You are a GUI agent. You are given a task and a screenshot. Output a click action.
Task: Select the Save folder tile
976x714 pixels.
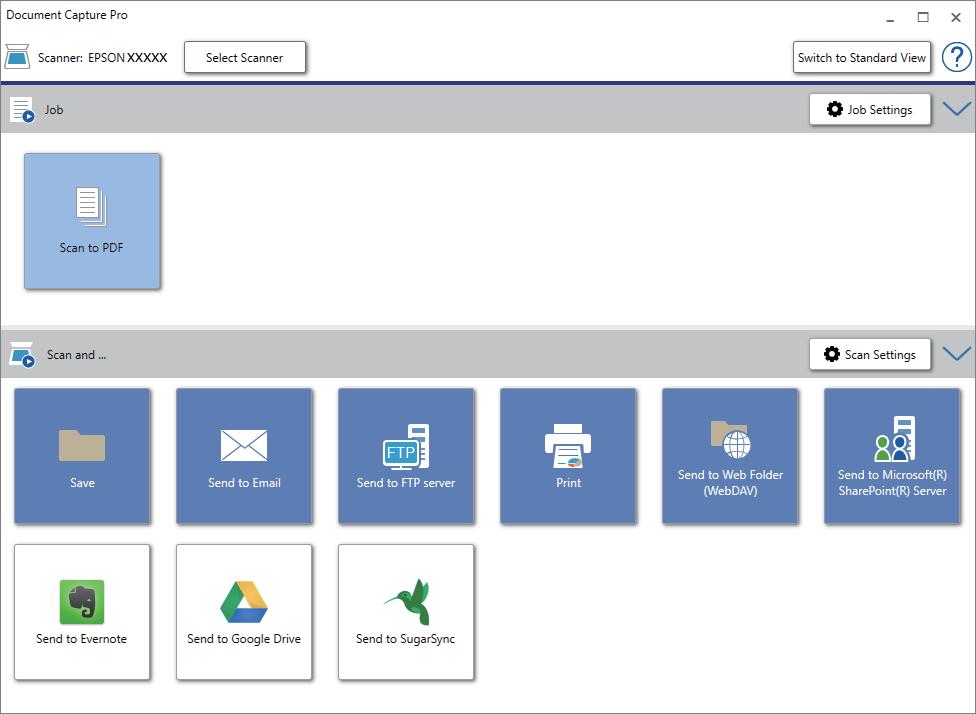[82, 456]
